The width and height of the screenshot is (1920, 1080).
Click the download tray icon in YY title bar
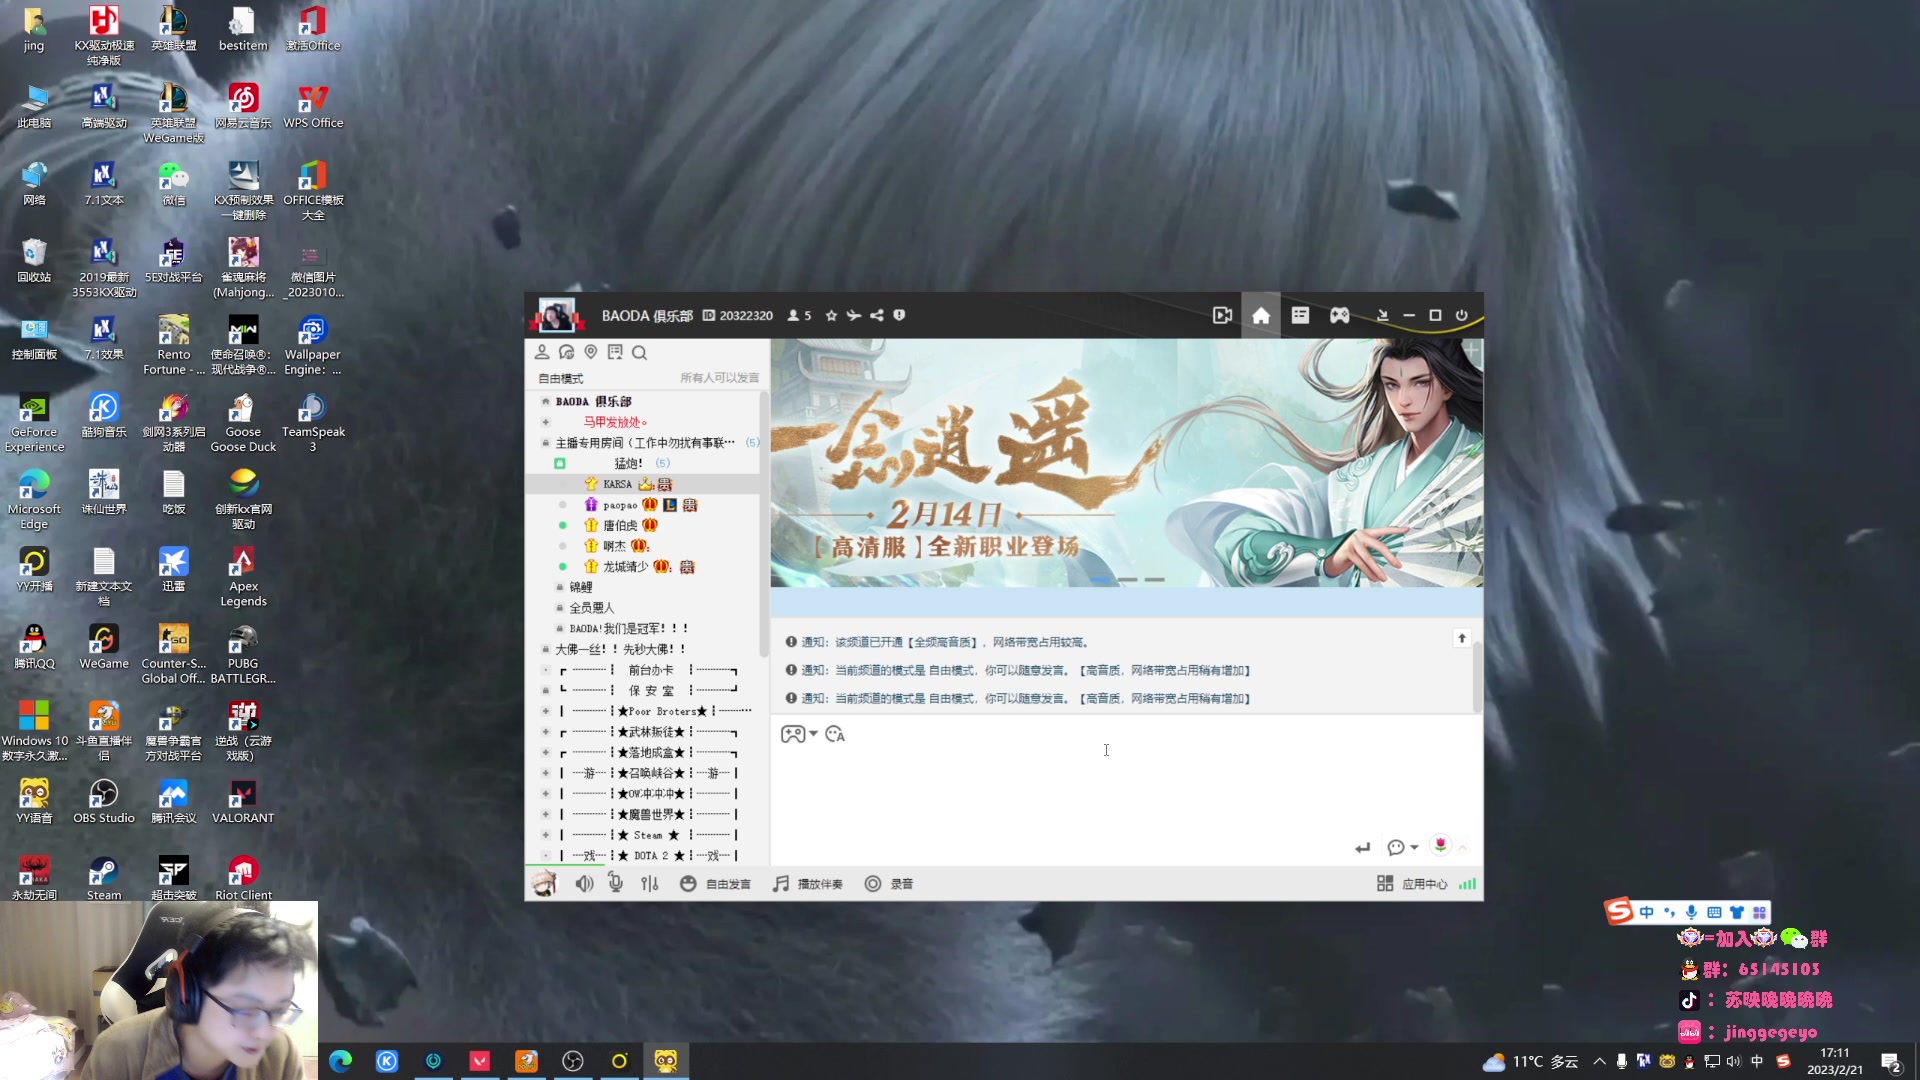1382,315
